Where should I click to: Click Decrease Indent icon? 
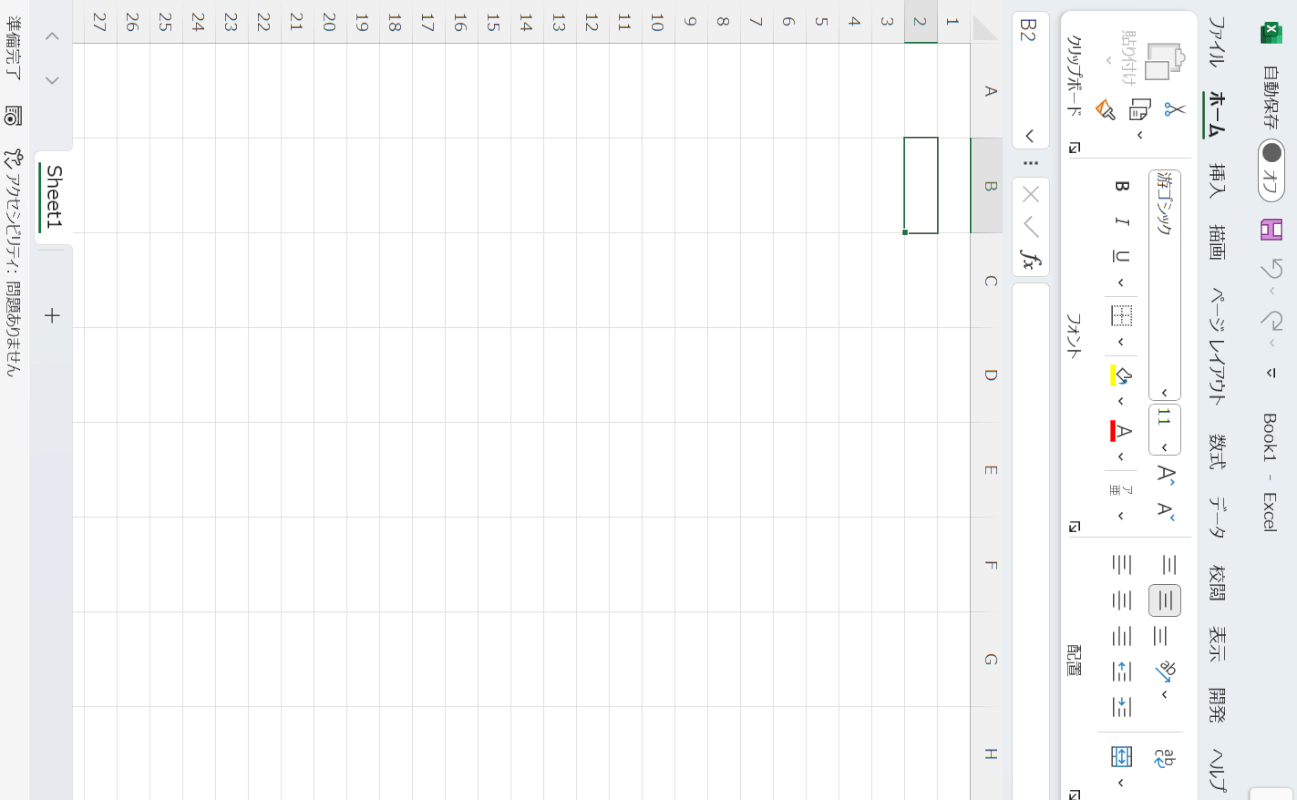point(1121,672)
